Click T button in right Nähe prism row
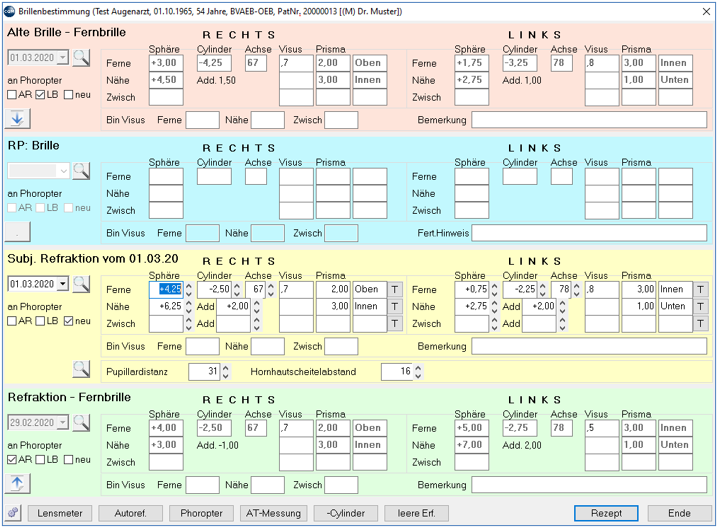 [395, 306]
